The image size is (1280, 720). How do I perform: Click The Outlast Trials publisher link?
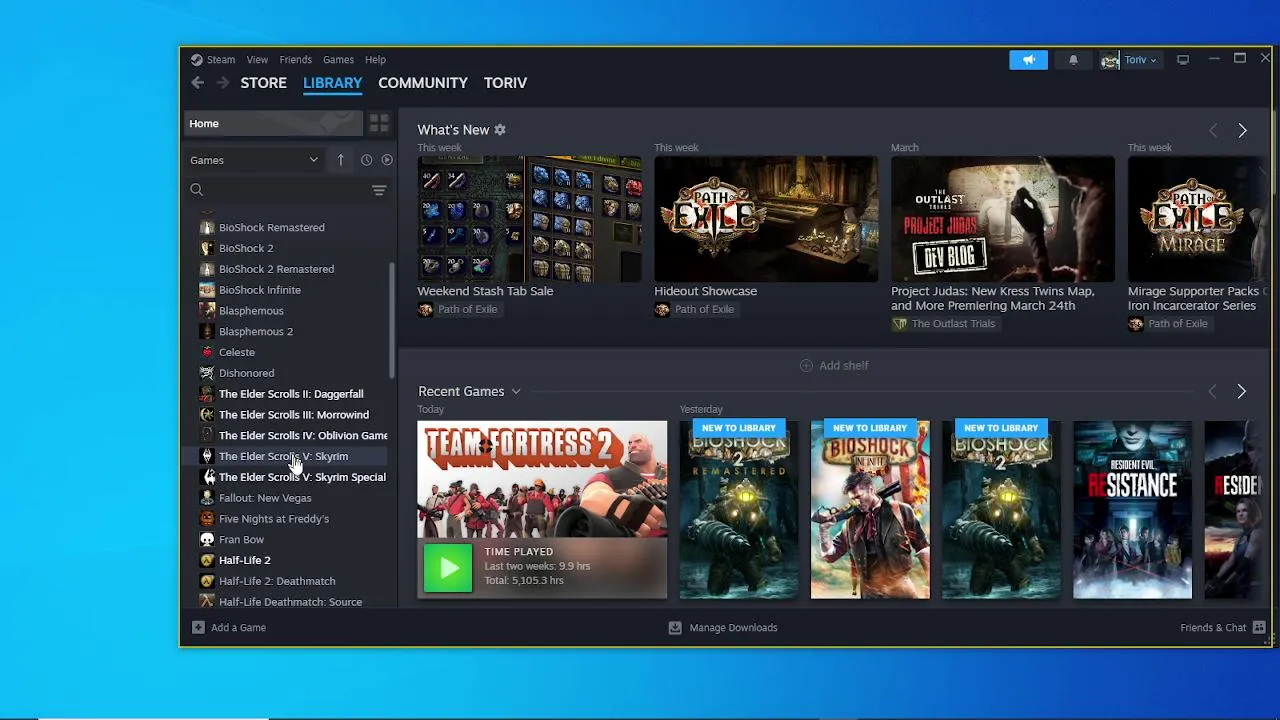(953, 324)
